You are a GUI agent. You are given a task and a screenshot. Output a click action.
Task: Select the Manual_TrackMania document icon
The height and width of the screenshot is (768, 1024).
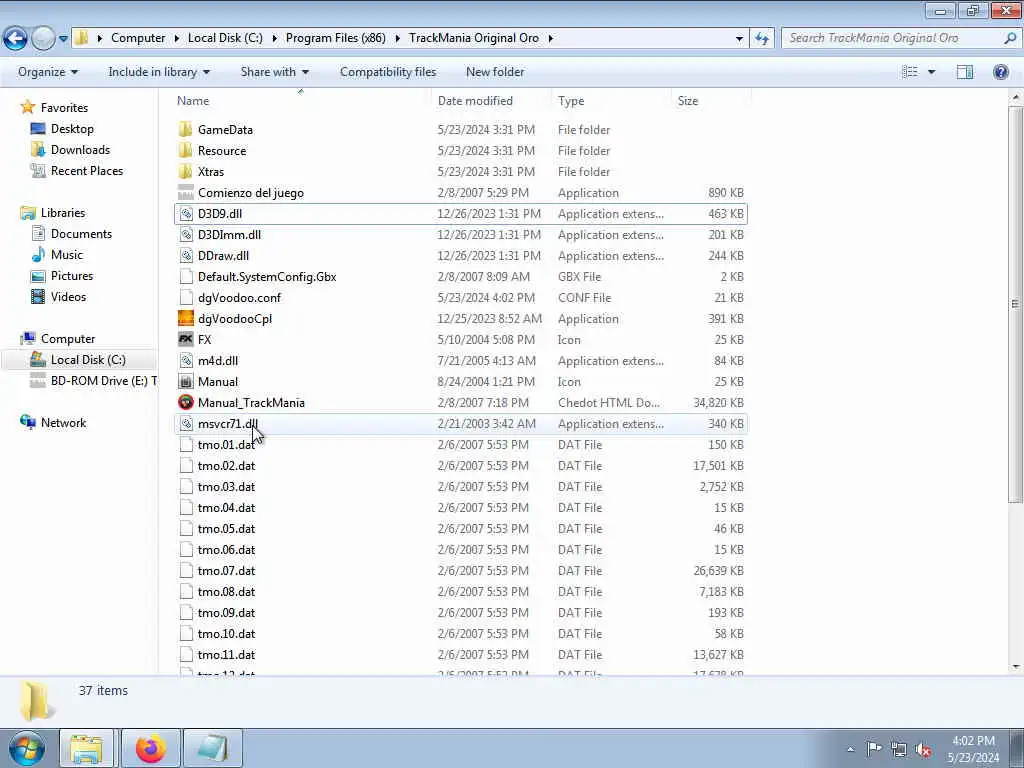pos(185,402)
